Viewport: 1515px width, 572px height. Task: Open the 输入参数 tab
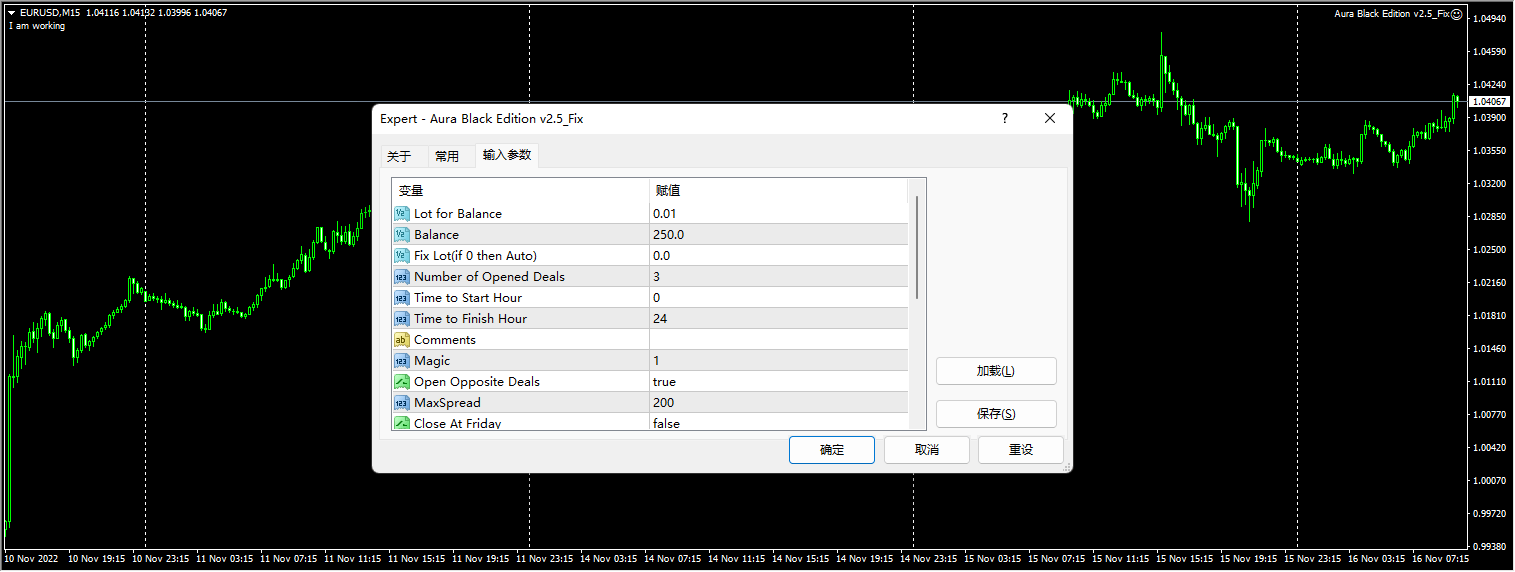[507, 155]
